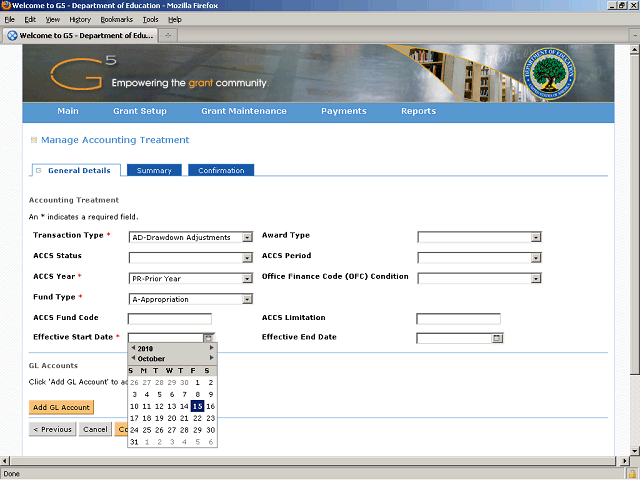Click the Previous button
Screen dimensions: 640x480
point(52,429)
